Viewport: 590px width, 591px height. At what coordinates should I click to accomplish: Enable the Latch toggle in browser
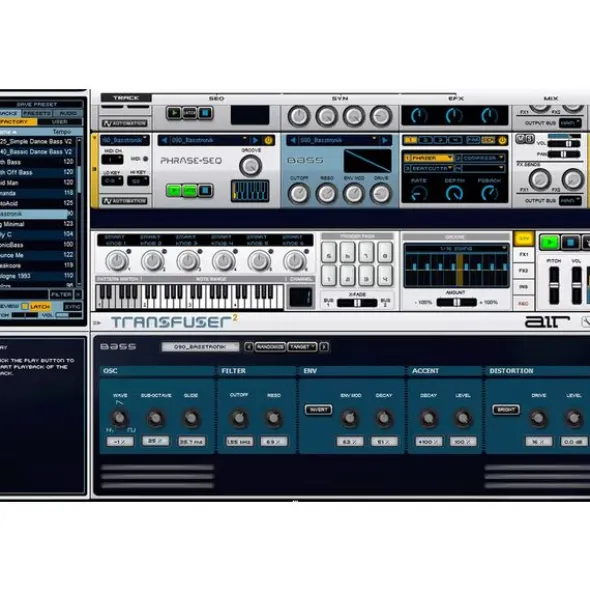coord(40,306)
